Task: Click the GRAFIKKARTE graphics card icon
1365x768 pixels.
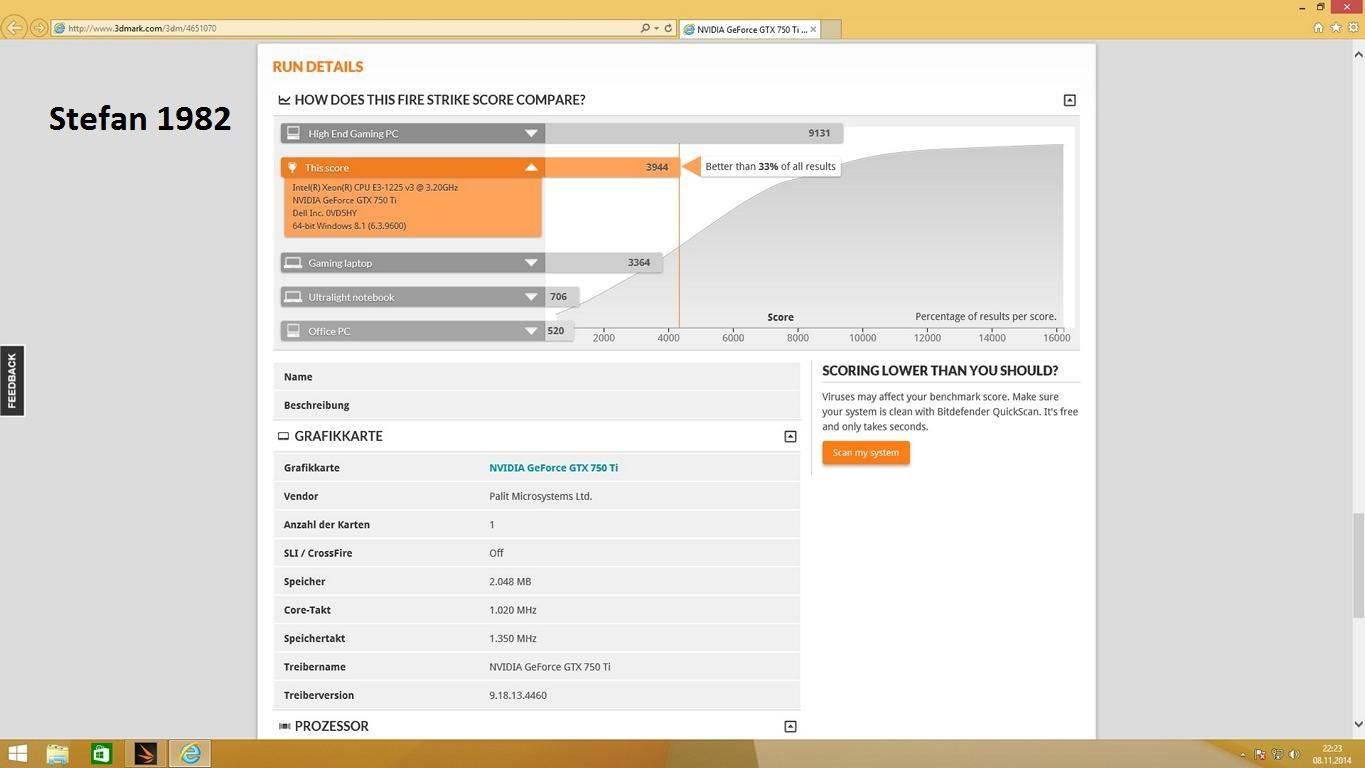Action: 283,436
